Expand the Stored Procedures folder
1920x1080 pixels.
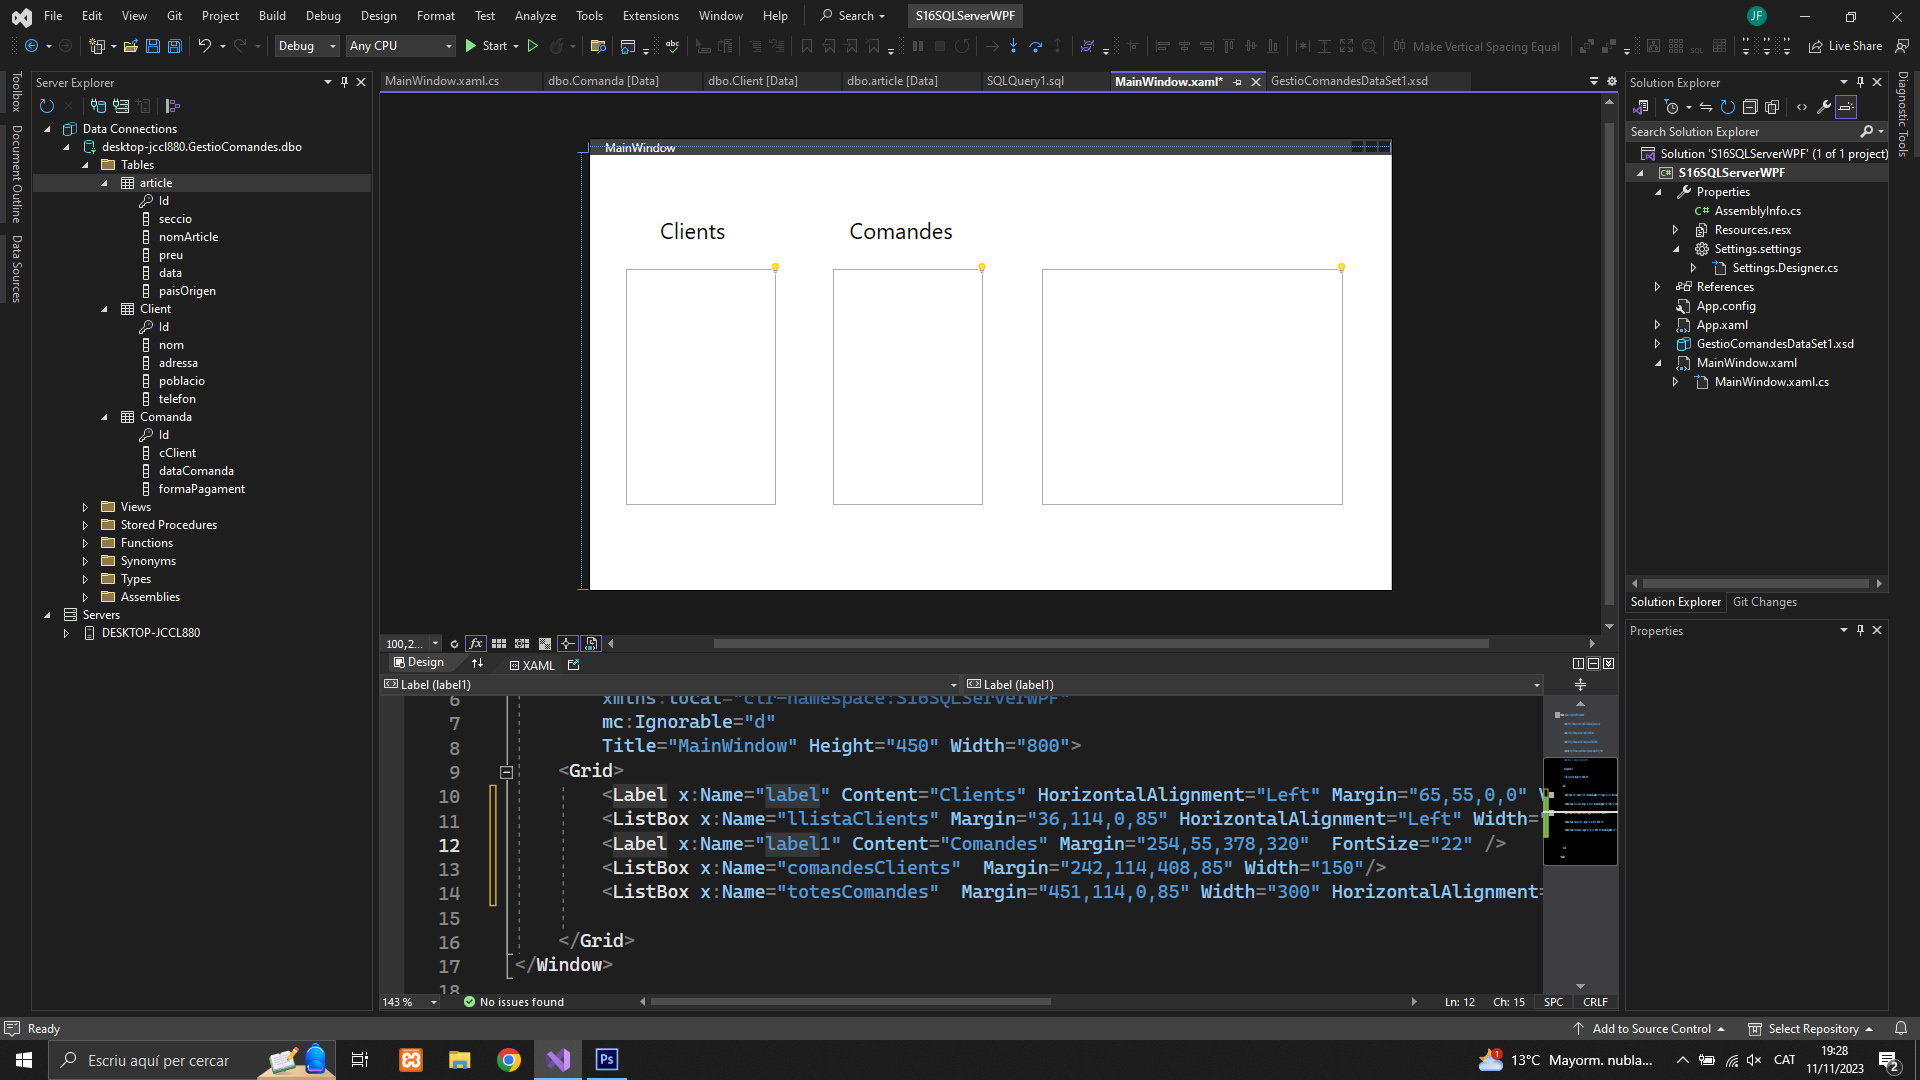click(x=85, y=525)
